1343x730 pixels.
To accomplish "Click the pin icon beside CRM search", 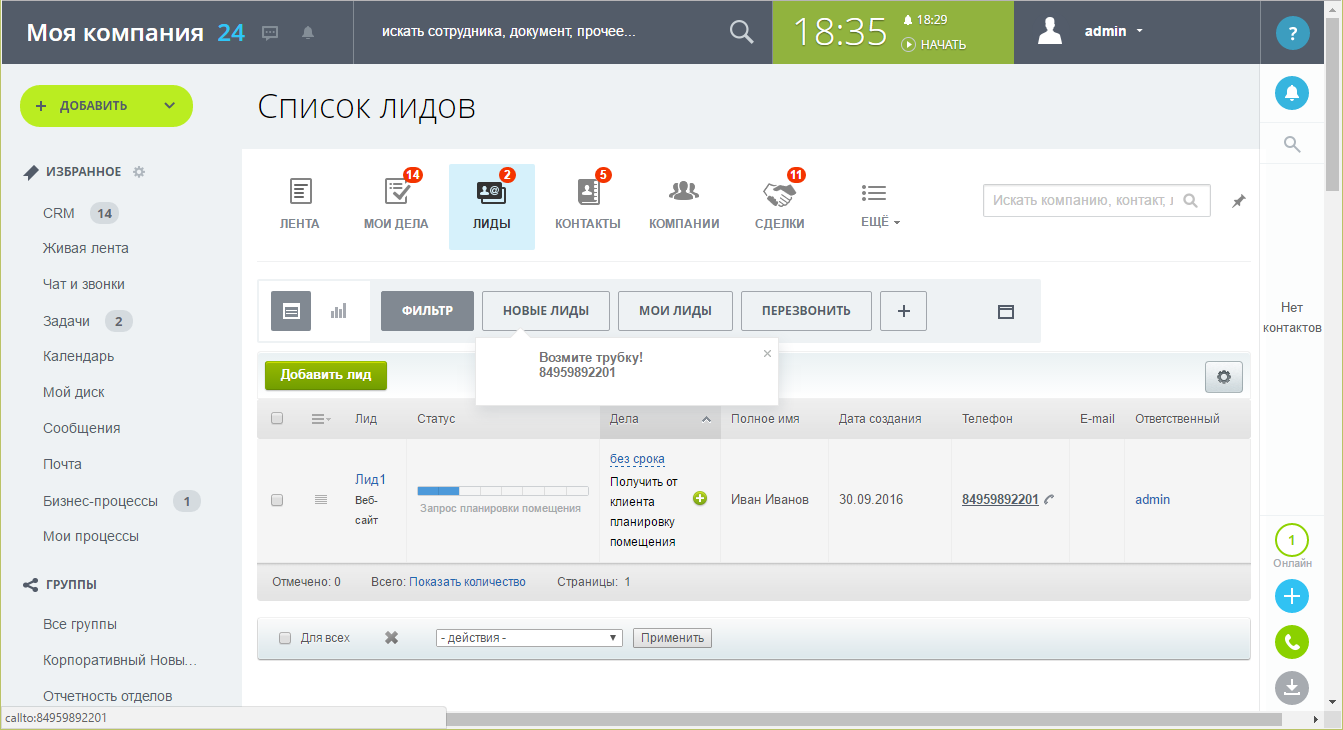I will pos(1238,201).
